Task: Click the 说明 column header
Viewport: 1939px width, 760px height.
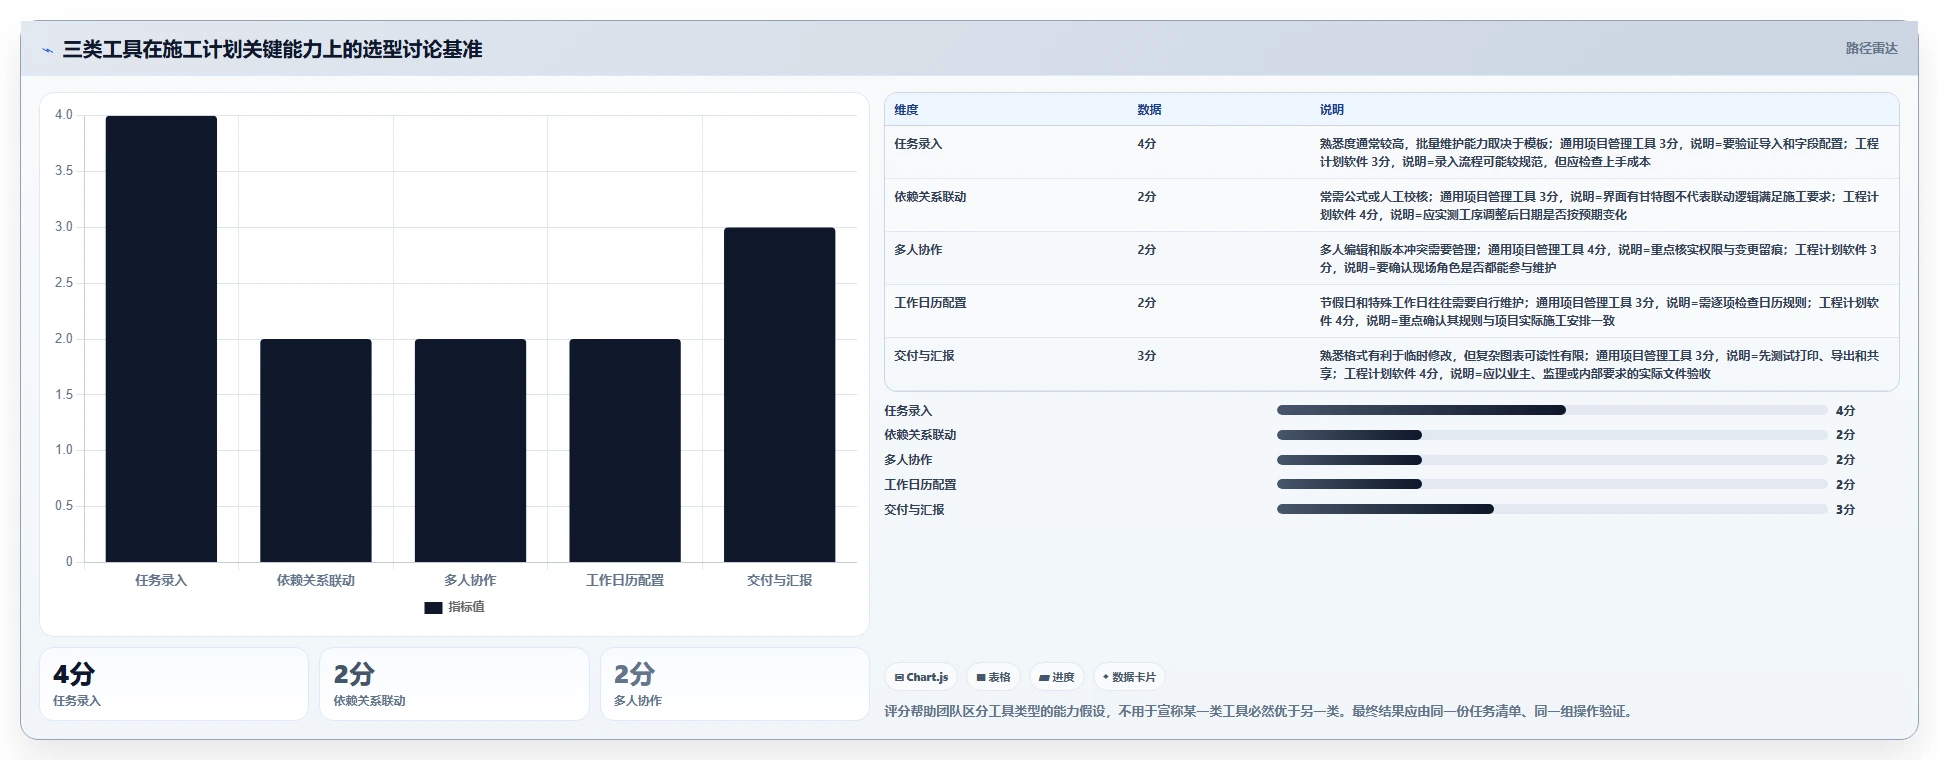Action: (x=1331, y=110)
